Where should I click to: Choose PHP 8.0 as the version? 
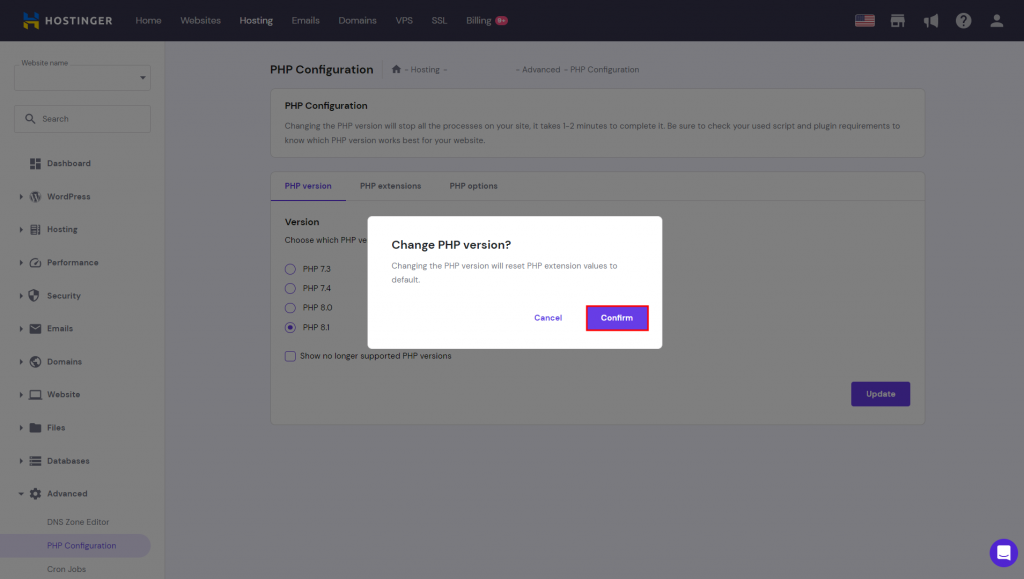(290, 308)
